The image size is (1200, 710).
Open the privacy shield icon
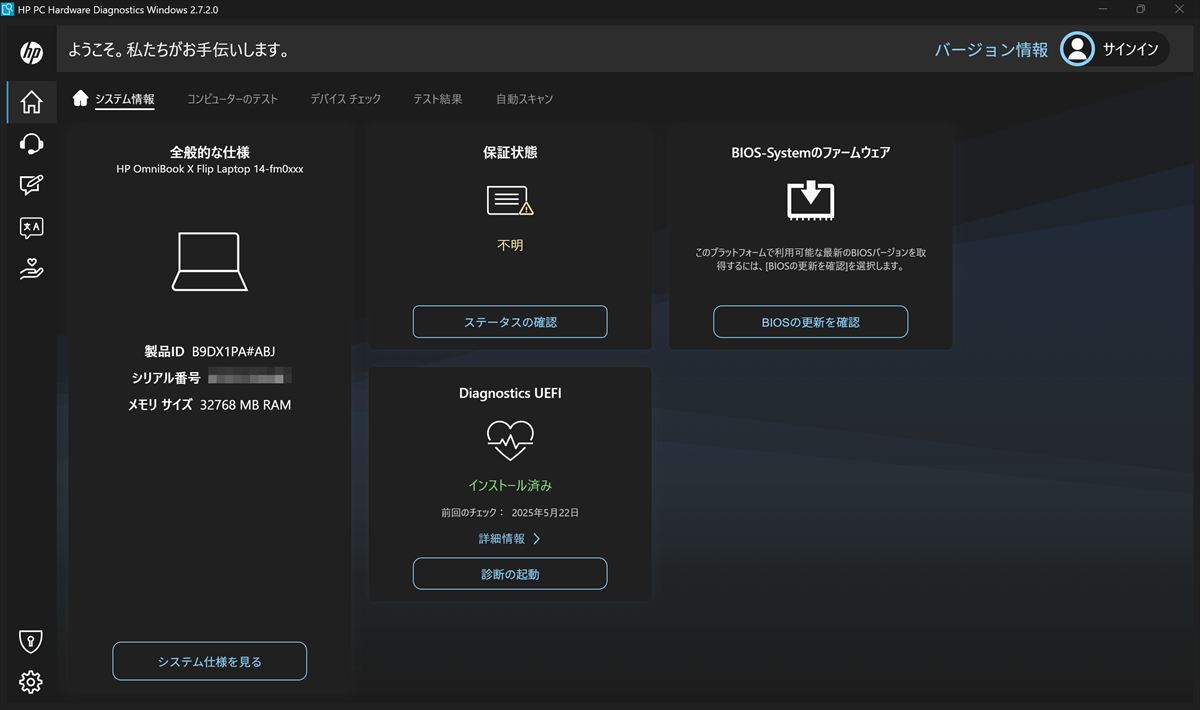click(x=31, y=641)
